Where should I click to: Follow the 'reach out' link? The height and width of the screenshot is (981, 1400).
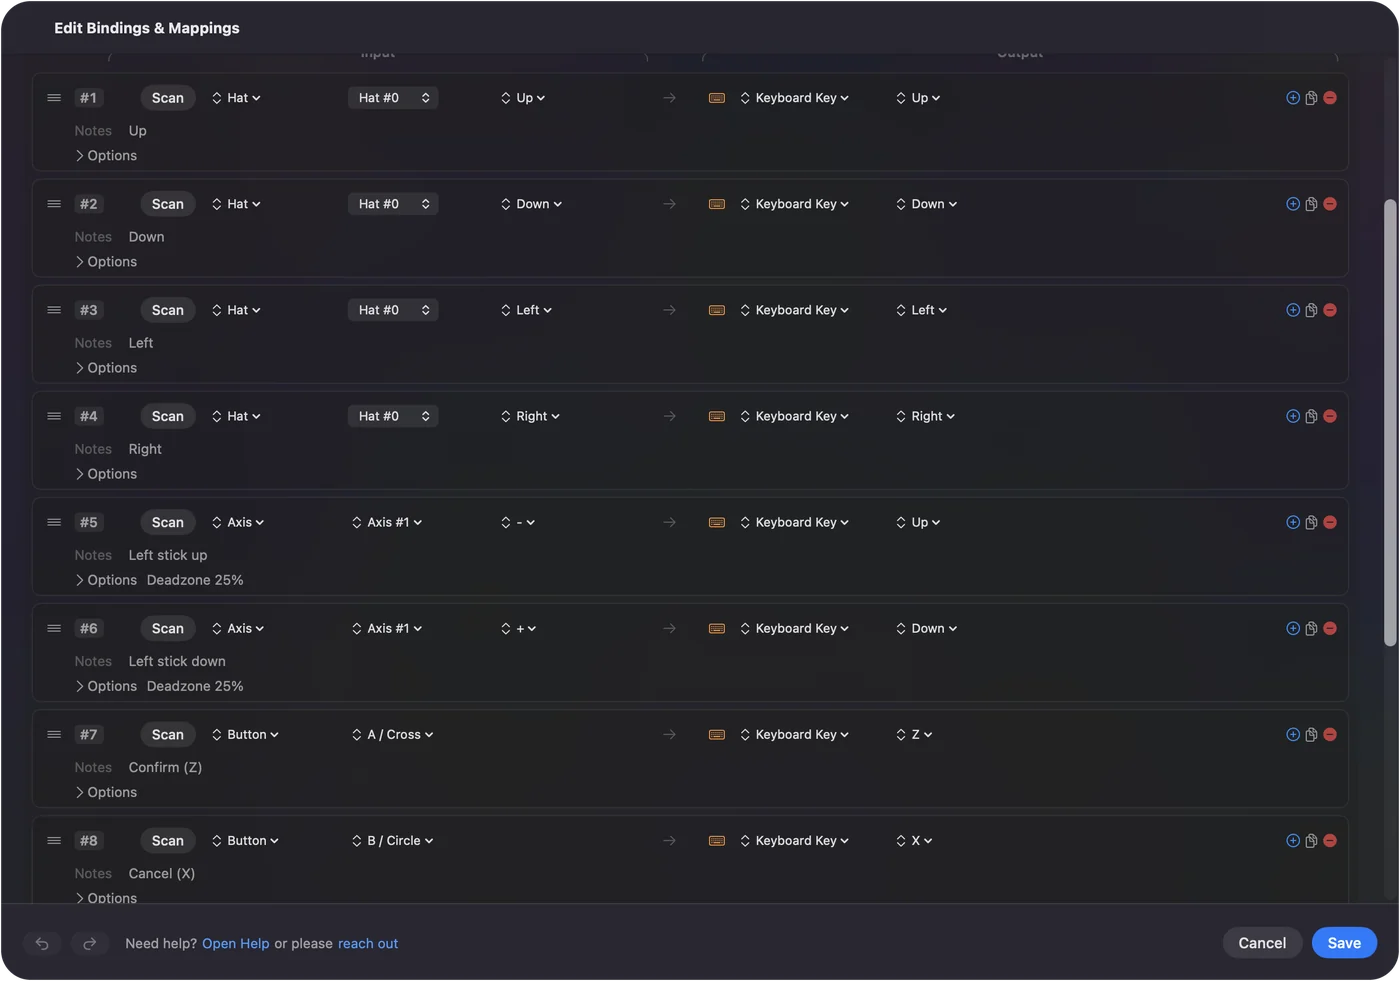(x=368, y=944)
